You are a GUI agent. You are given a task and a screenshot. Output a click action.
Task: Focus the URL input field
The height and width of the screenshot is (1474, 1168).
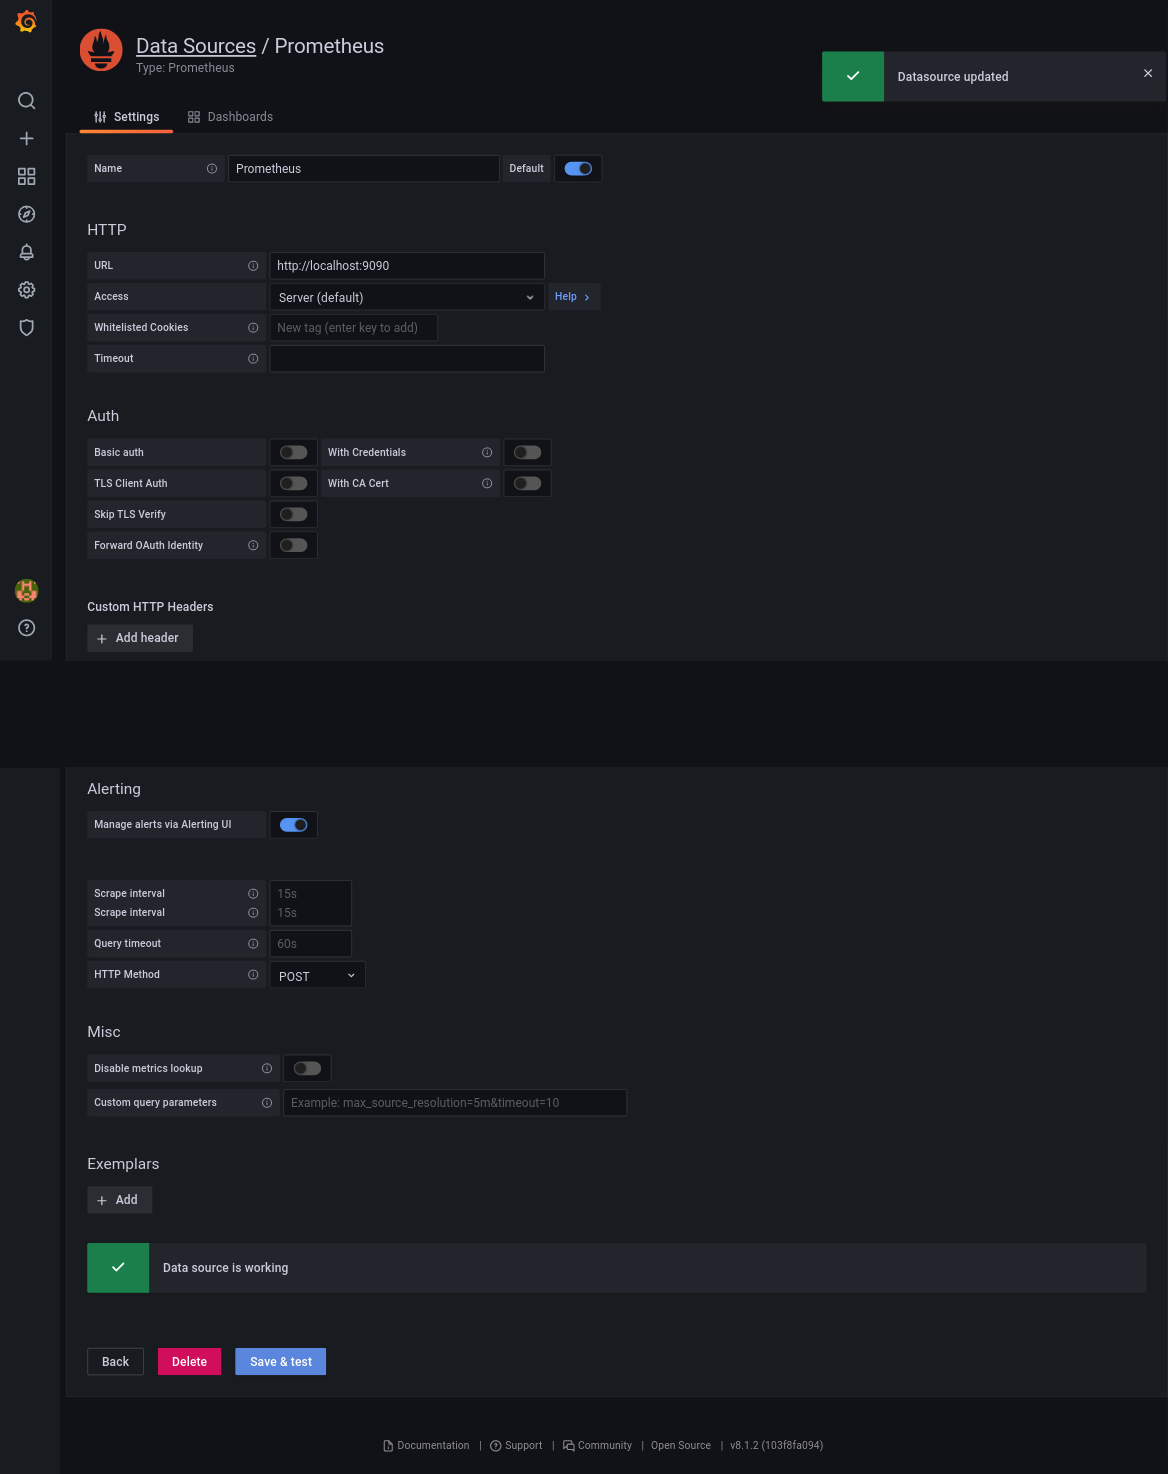click(407, 266)
